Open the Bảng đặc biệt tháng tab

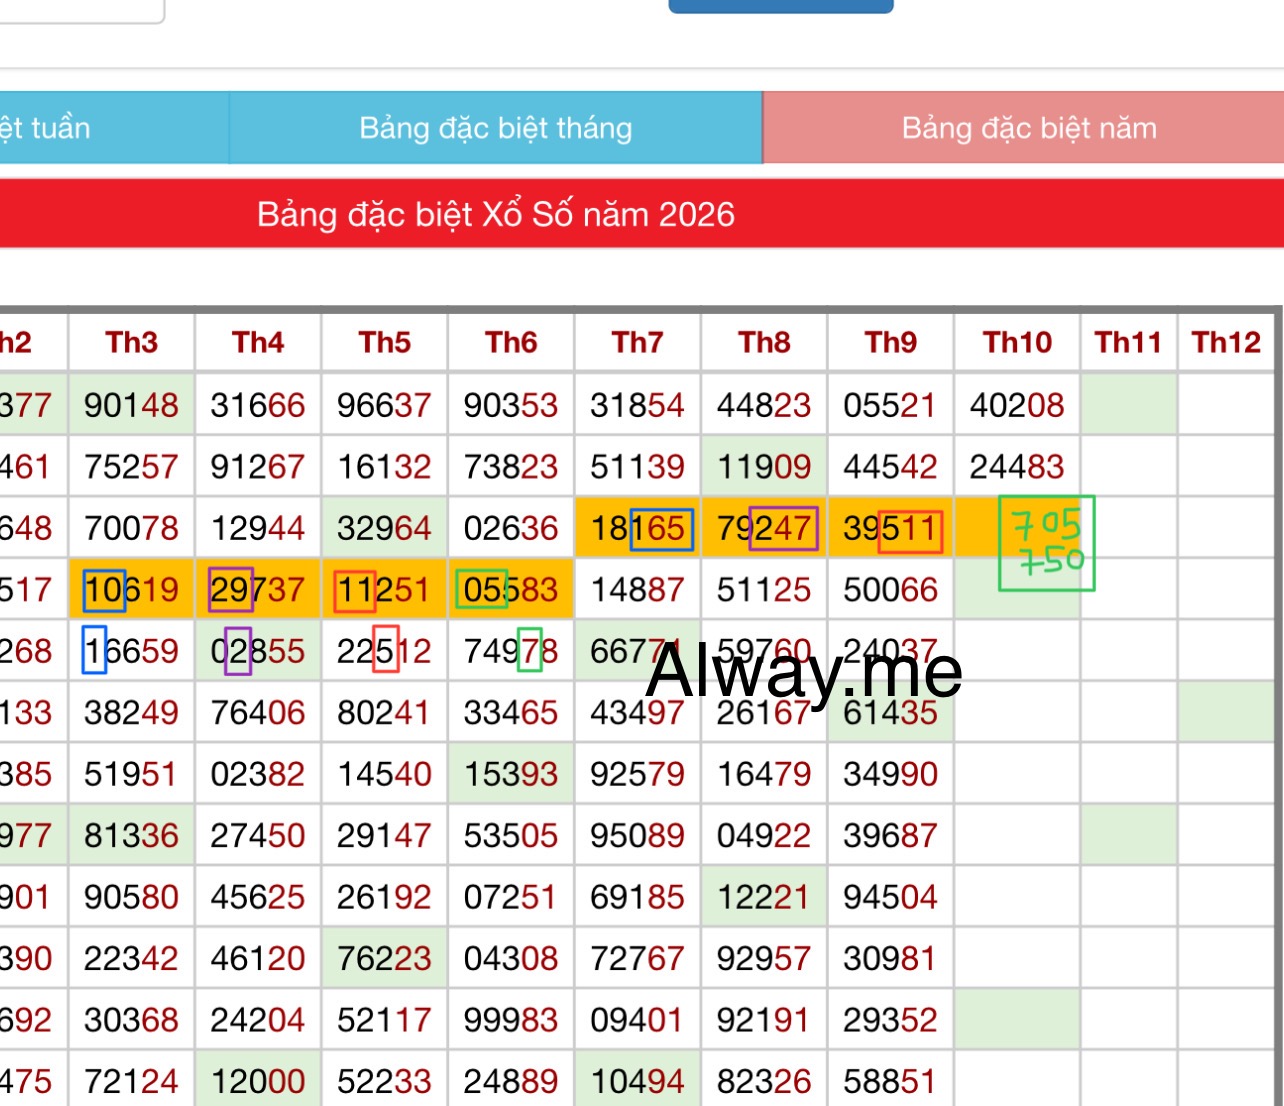coord(496,128)
